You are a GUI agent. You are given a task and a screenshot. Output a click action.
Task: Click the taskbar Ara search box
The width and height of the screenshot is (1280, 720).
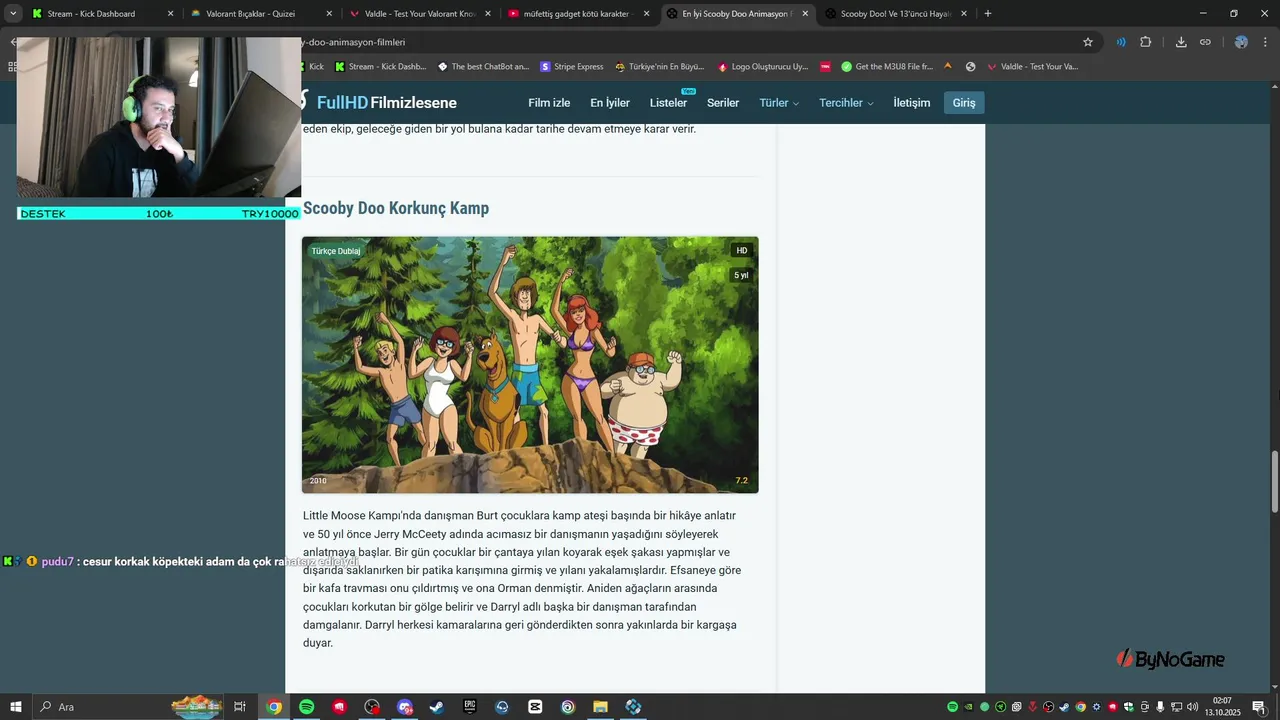pos(130,707)
